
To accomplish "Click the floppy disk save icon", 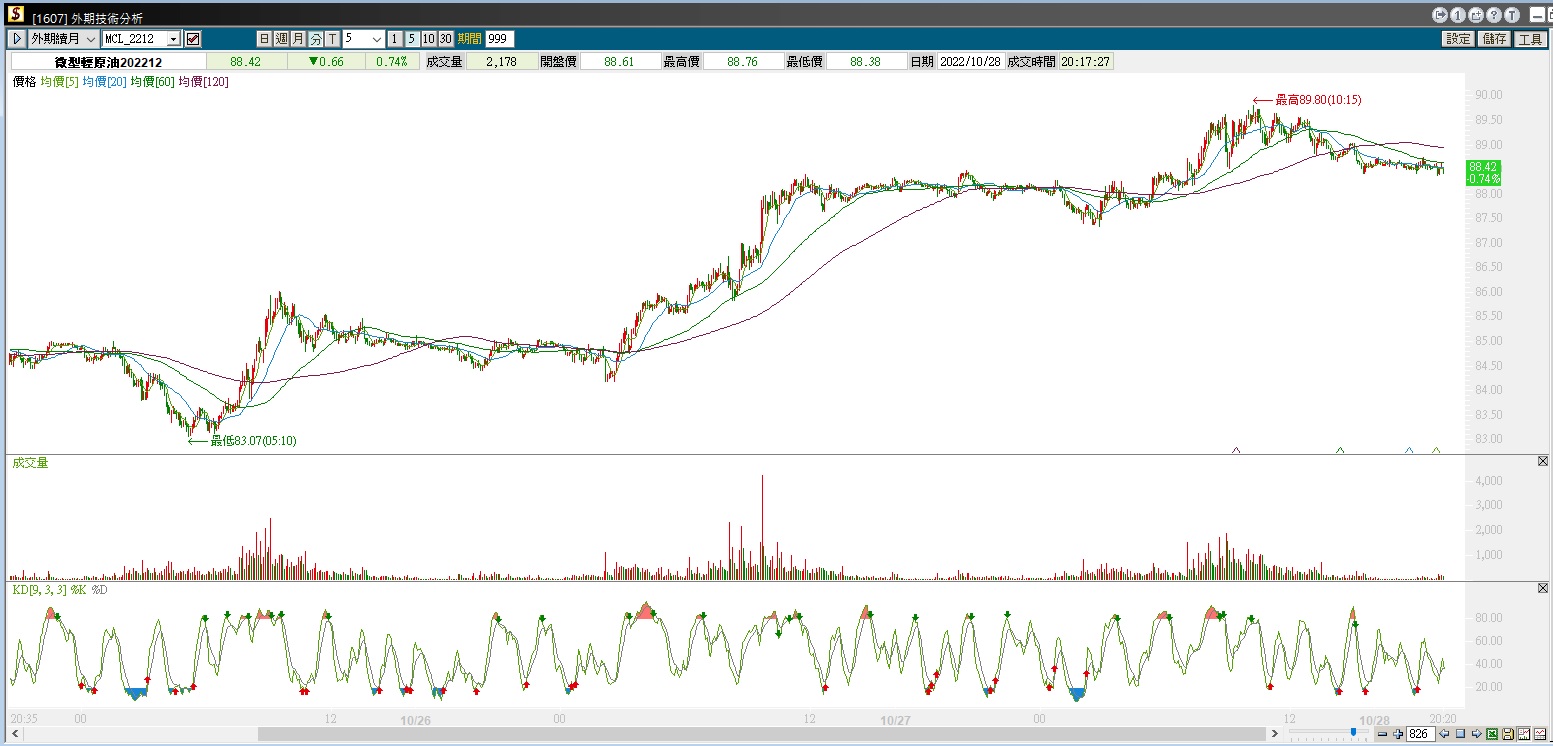I will tap(1509, 734).
